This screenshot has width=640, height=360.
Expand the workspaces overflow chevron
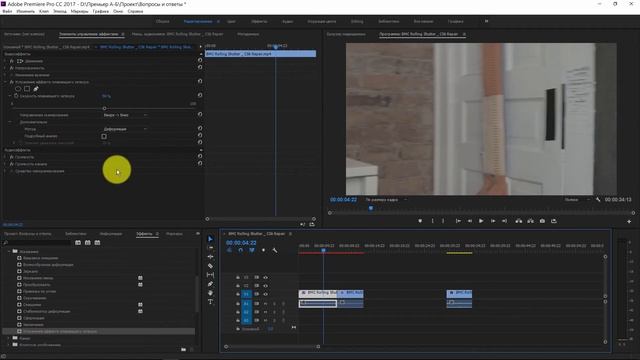pos(486,21)
